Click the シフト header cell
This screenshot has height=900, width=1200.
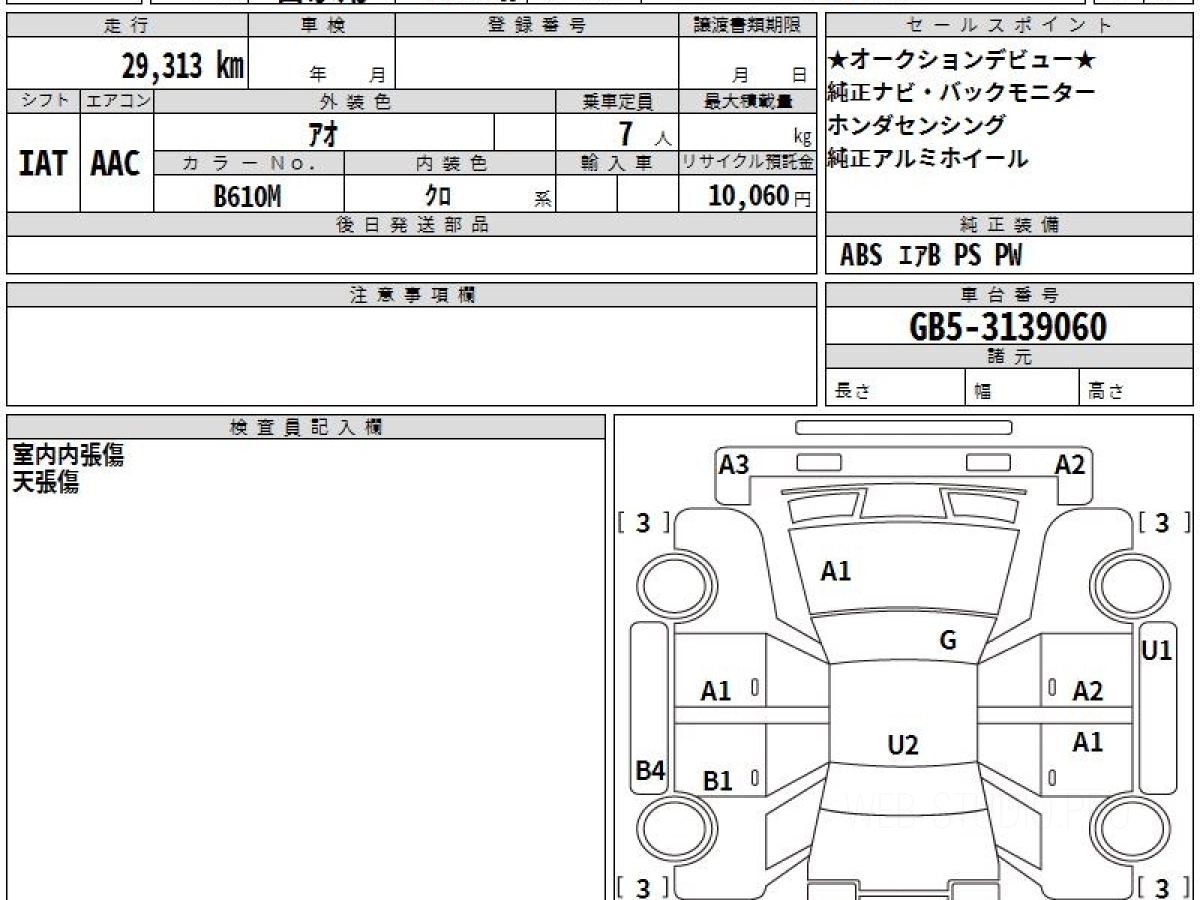[x=43, y=101]
